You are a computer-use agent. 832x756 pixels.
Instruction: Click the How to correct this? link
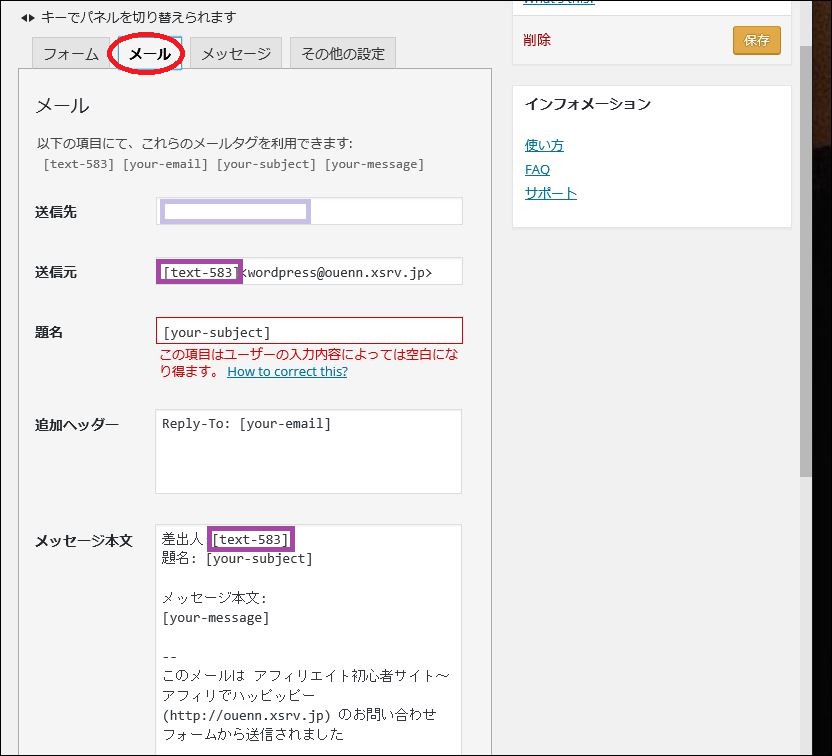(x=287, y=371)
